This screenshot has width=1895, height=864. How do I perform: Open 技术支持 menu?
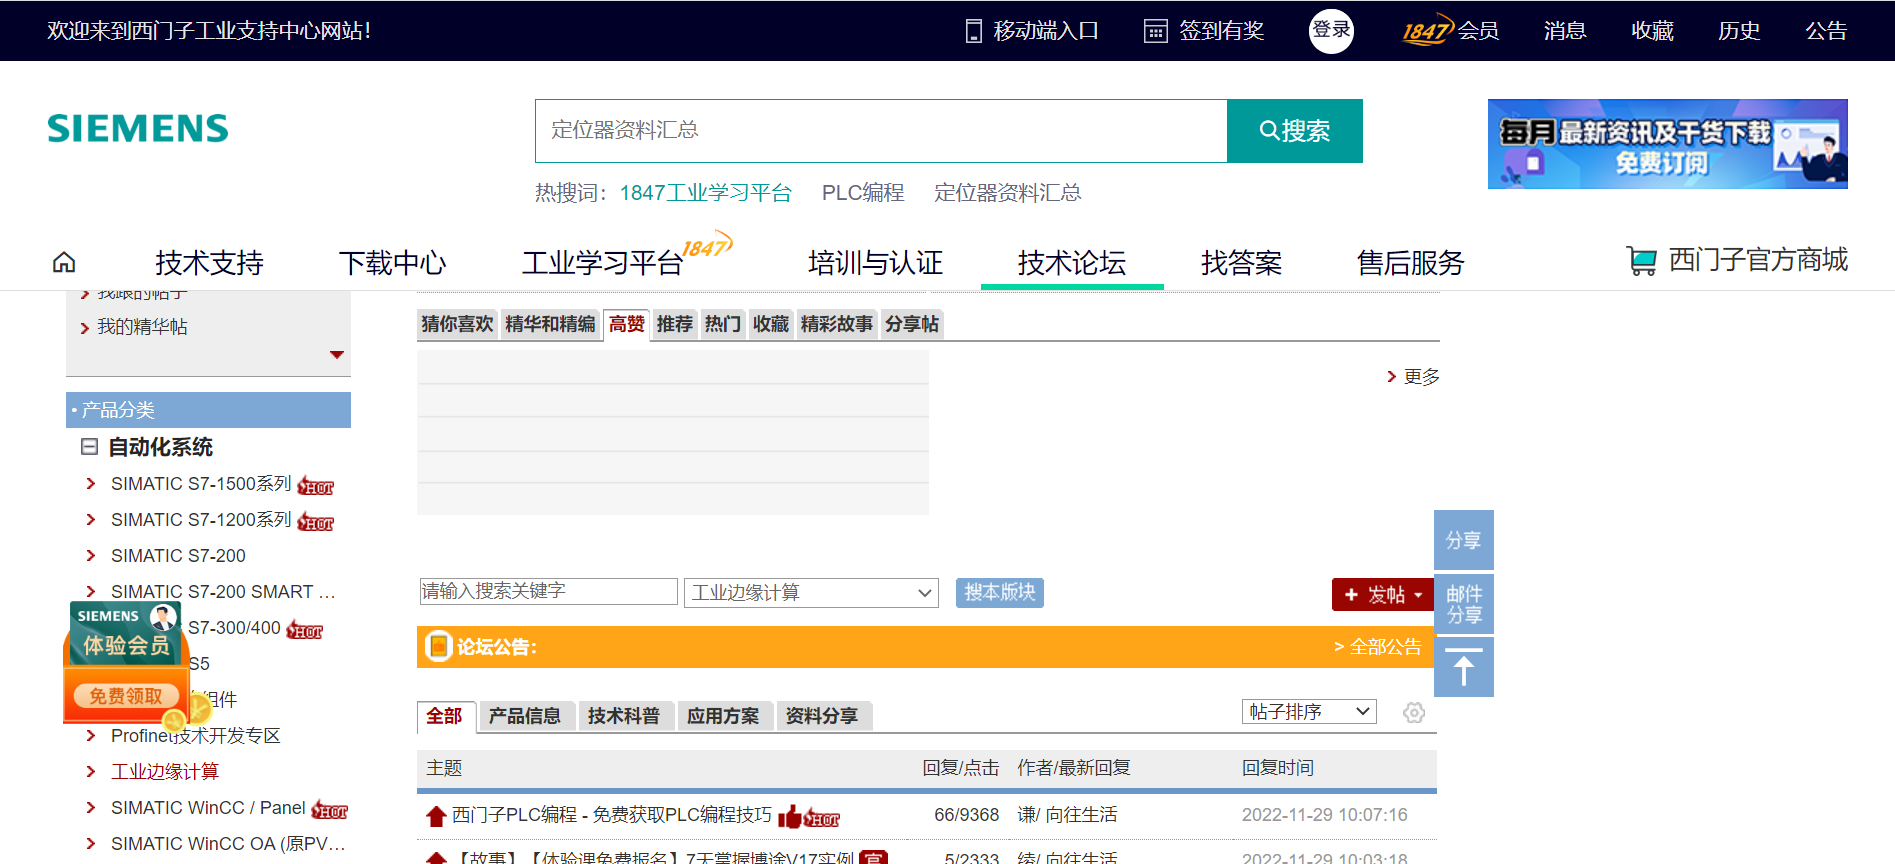(x=209, y=263)
